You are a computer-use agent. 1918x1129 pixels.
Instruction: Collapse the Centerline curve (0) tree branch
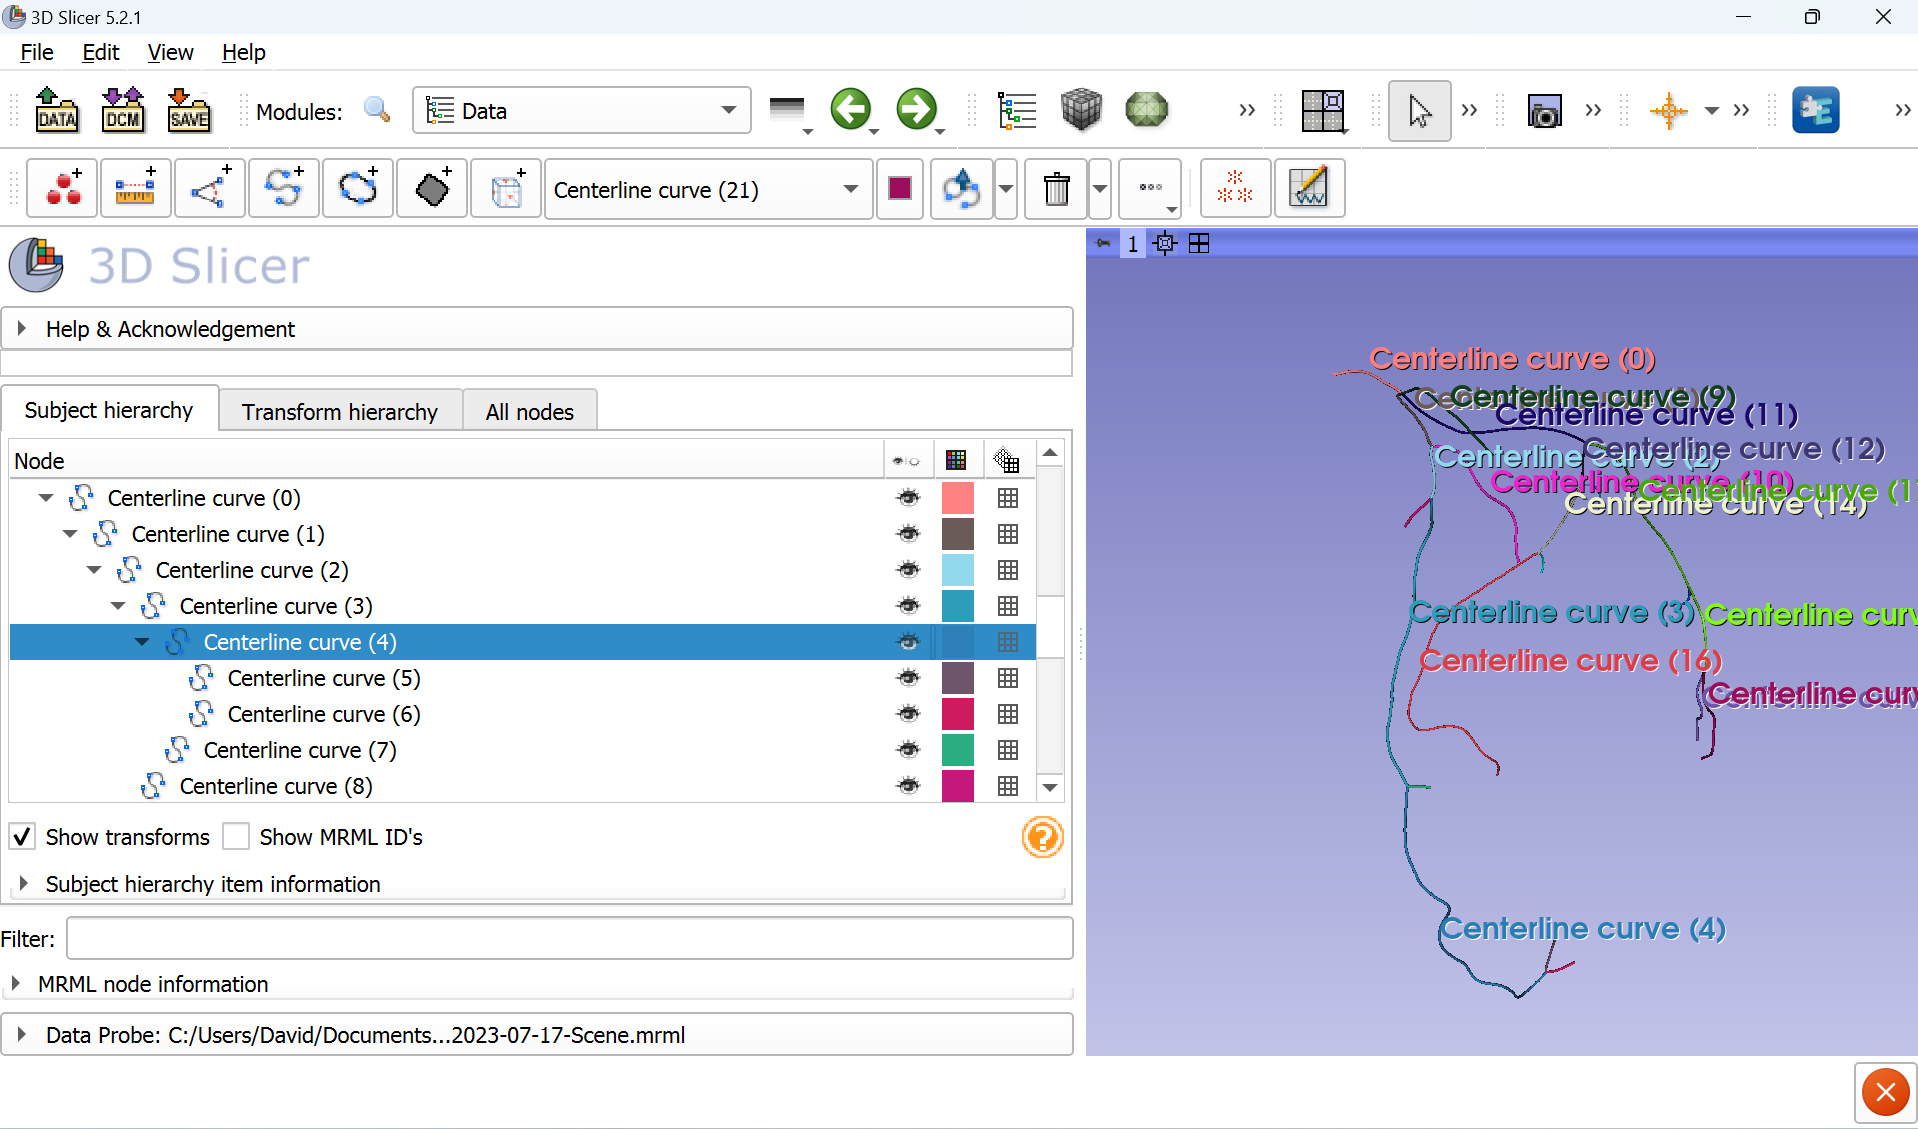pos(46,498)
